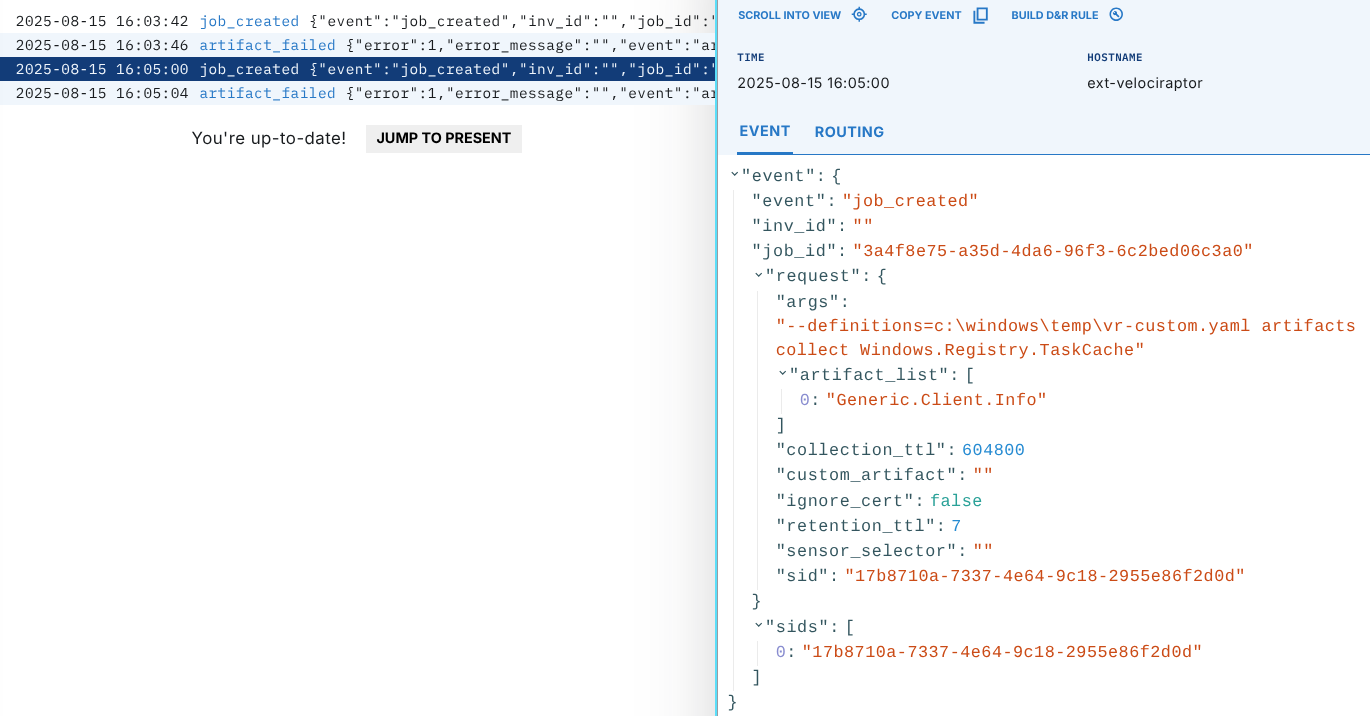
Task: Select the 16:03:42 job_created log row
Action: pos(357,21)
